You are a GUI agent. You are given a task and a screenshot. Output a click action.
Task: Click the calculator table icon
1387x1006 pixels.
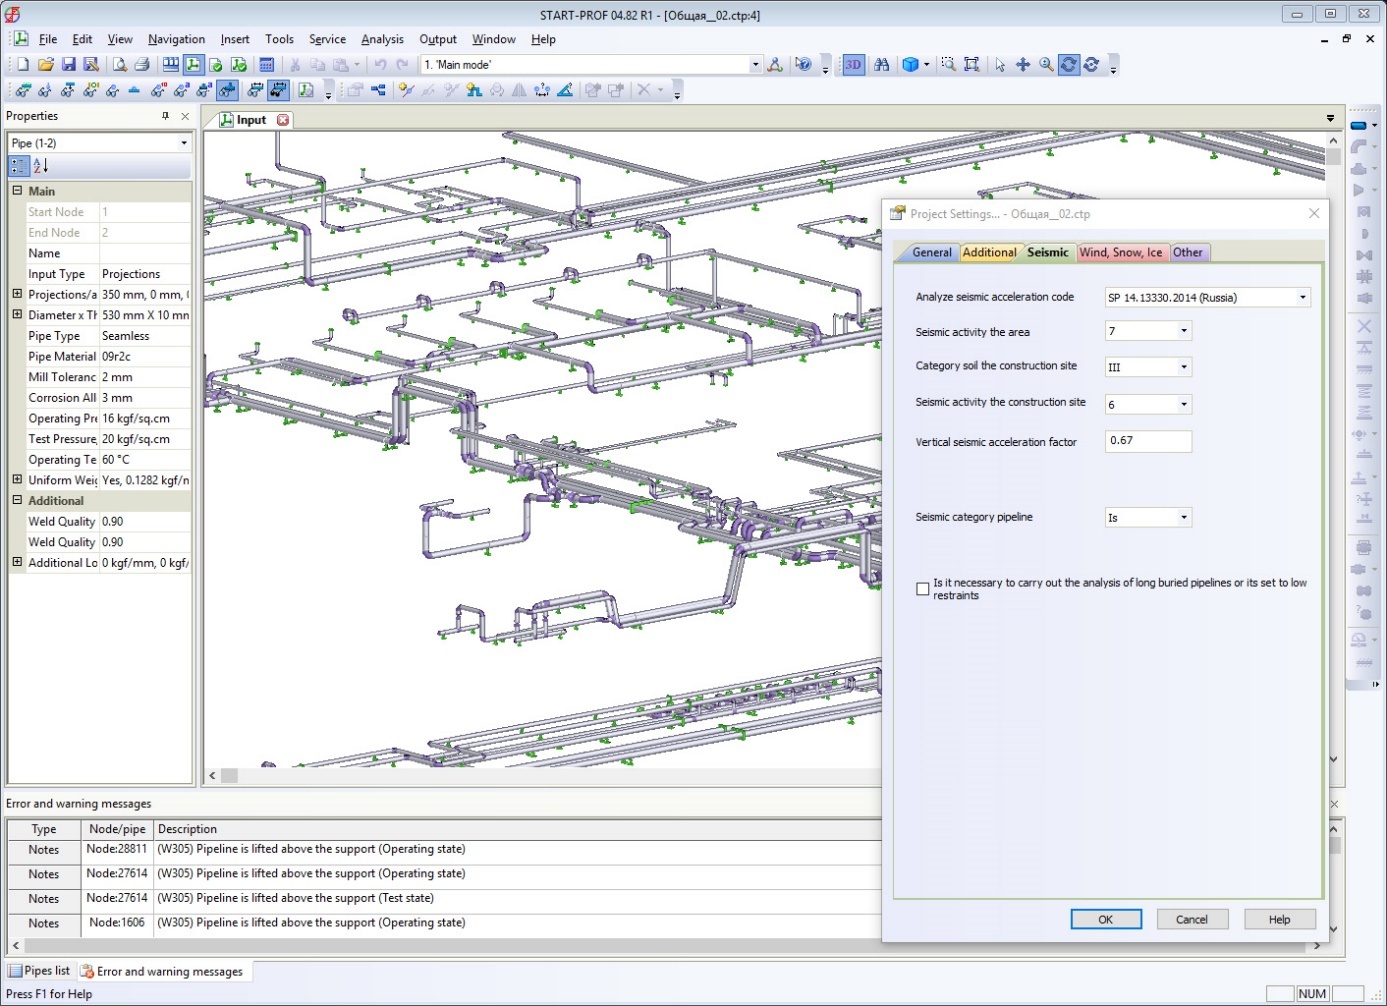tap(266, 64)
